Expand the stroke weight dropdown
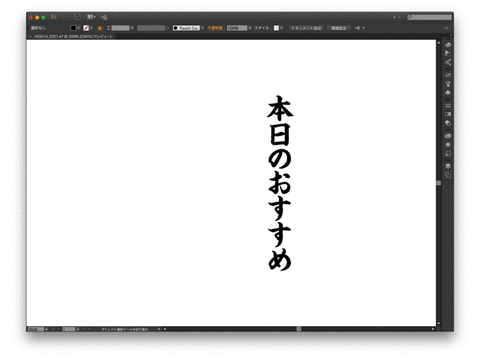Image resolution: width=480 pixels, height=360 pixels. 132,28
